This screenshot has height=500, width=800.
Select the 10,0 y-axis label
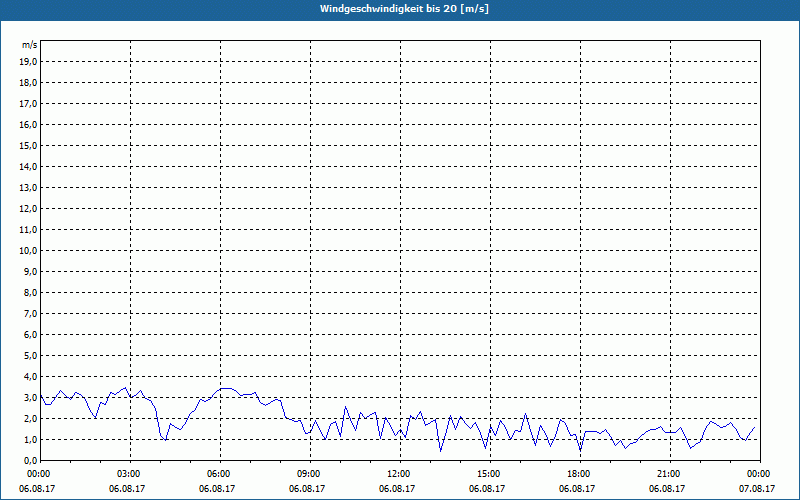28,251
